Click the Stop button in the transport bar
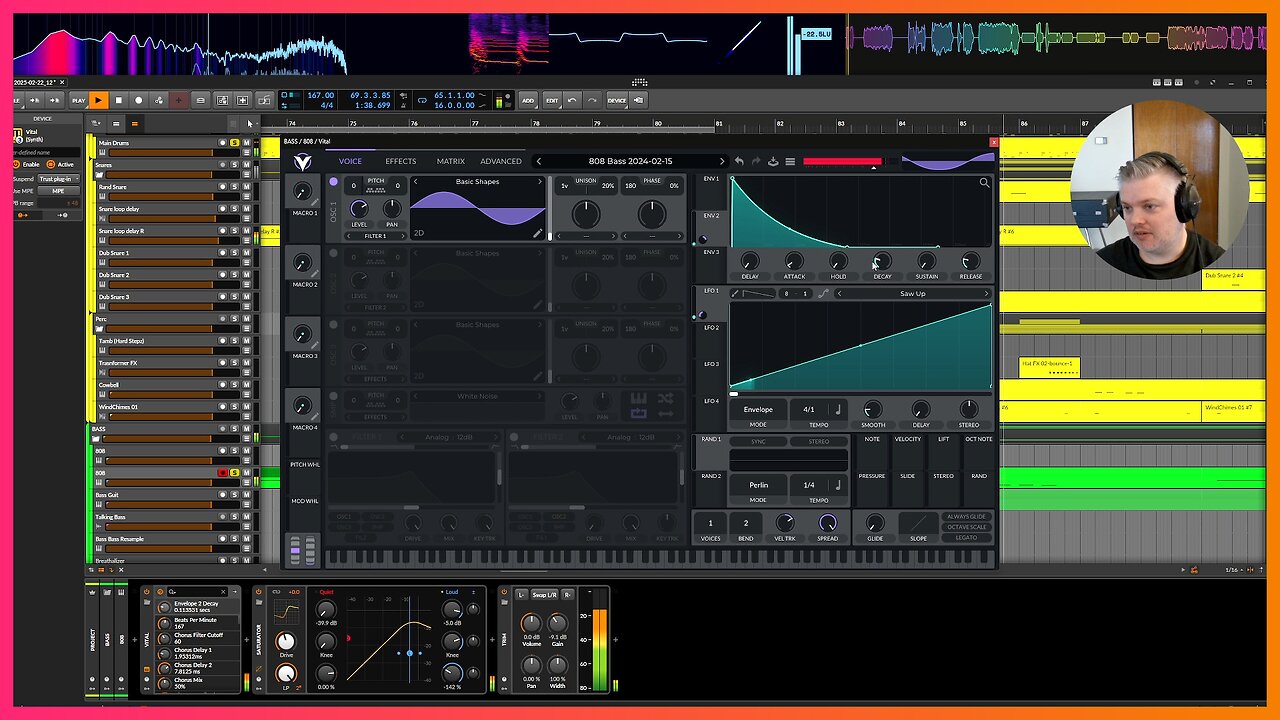The height and width of the screenshot is (720, 1280). point(118,100)
